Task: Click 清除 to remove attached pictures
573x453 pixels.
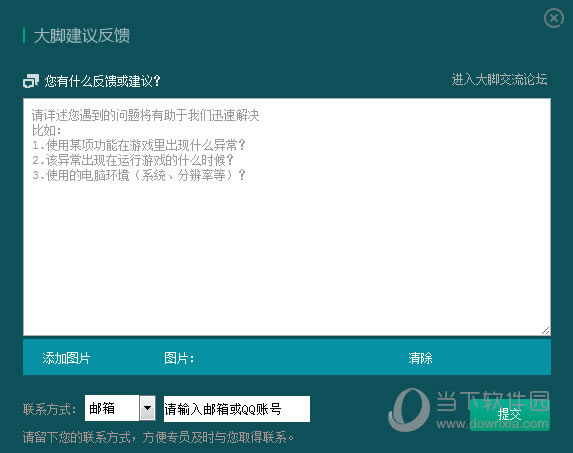Action: pyautogui.click(x=420, y=358)
